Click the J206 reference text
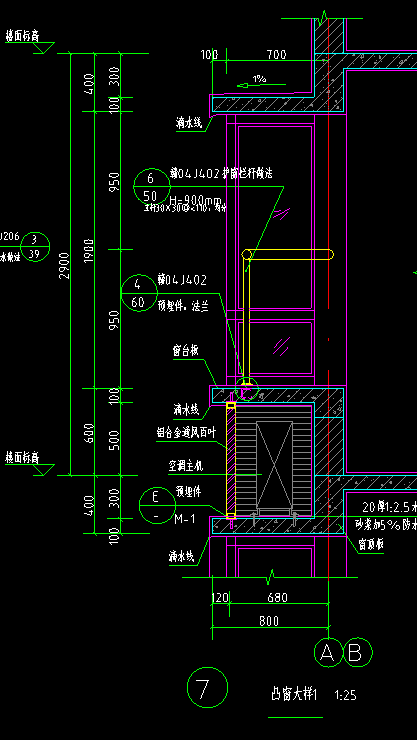The height and width of the screenshot is (740, 417). [x=9, y=236]
